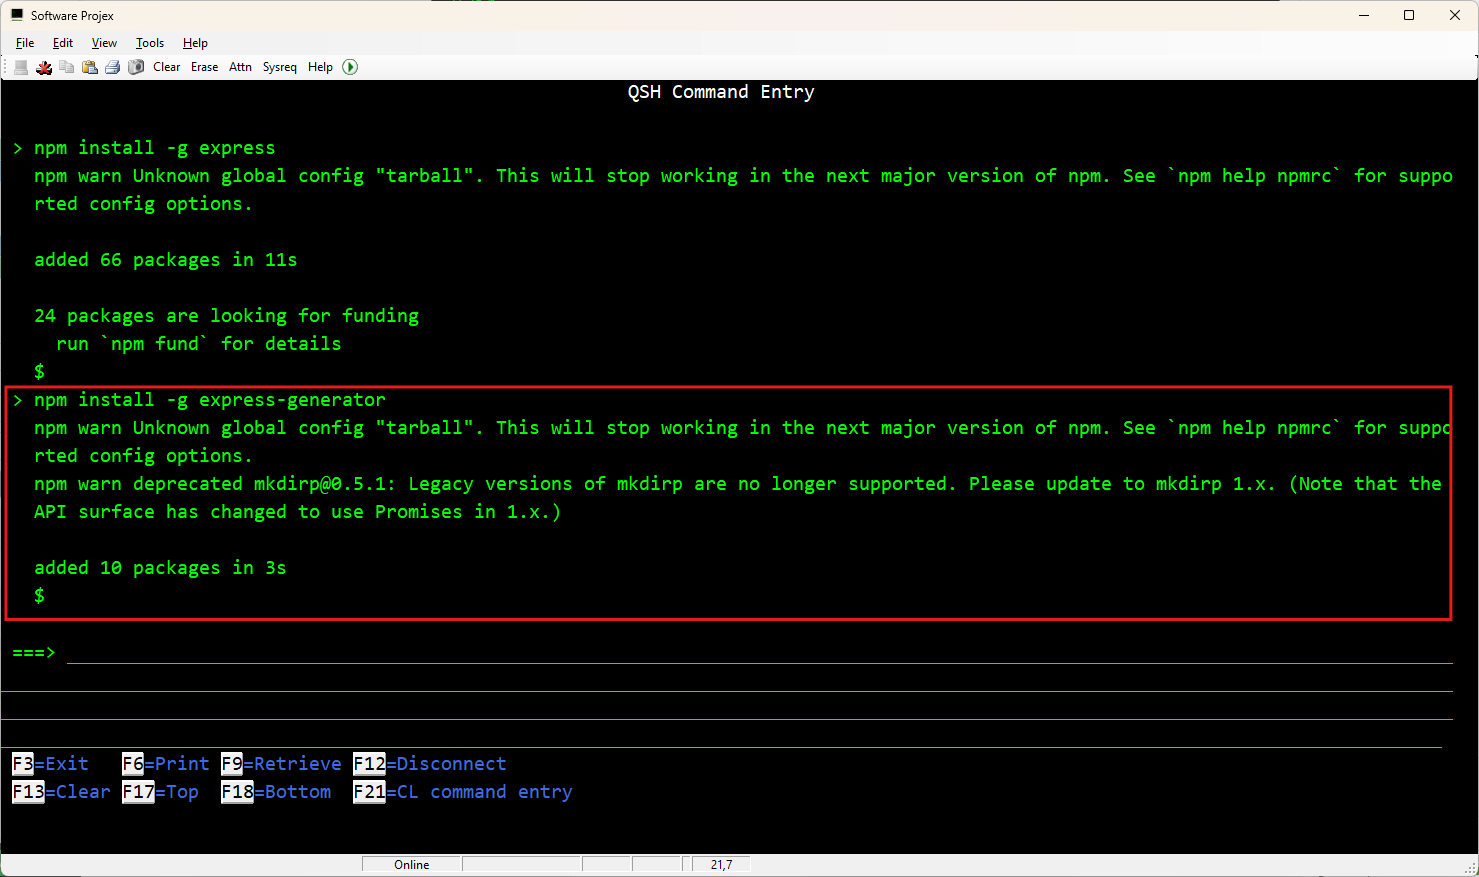
Task: Click the Erase toolbar button
Action: (205, 67)
